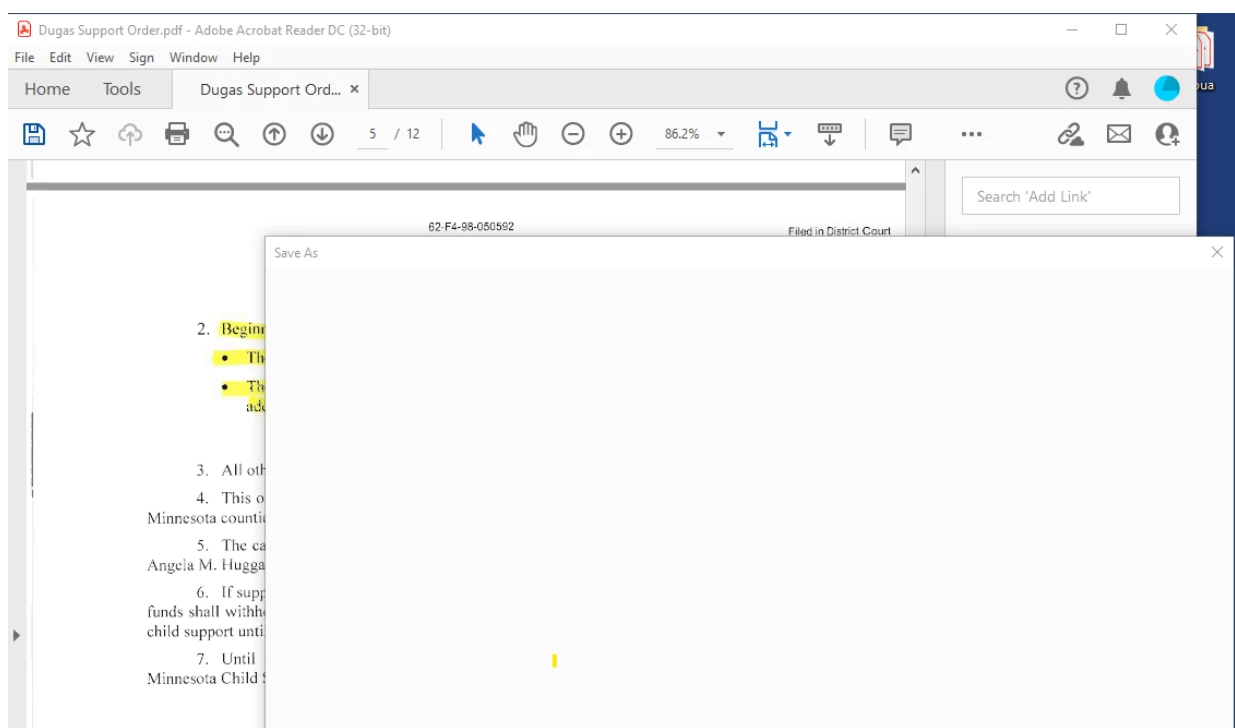
Task: Click the Search 'Add Link' field
Action: [x=1070, y=196]
